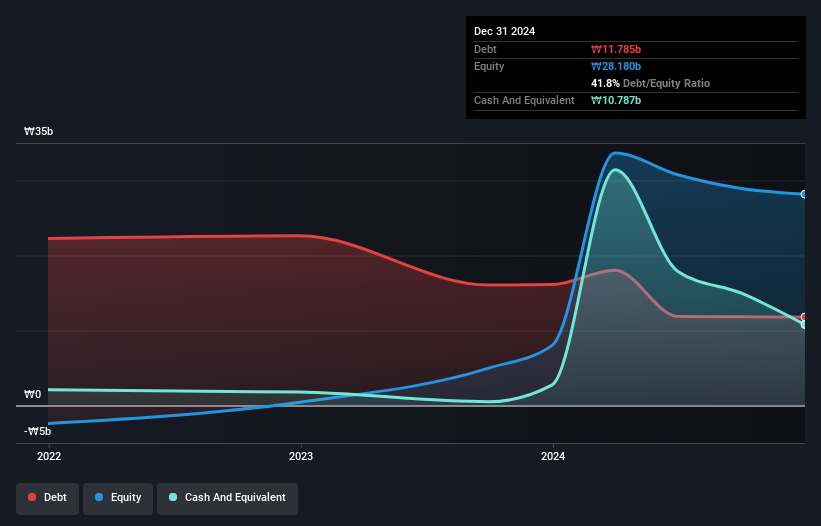Image resolution: width=821 pixels, height=526 pixels.
Task: Toggle the Equity series legend button
Action: 118,498
